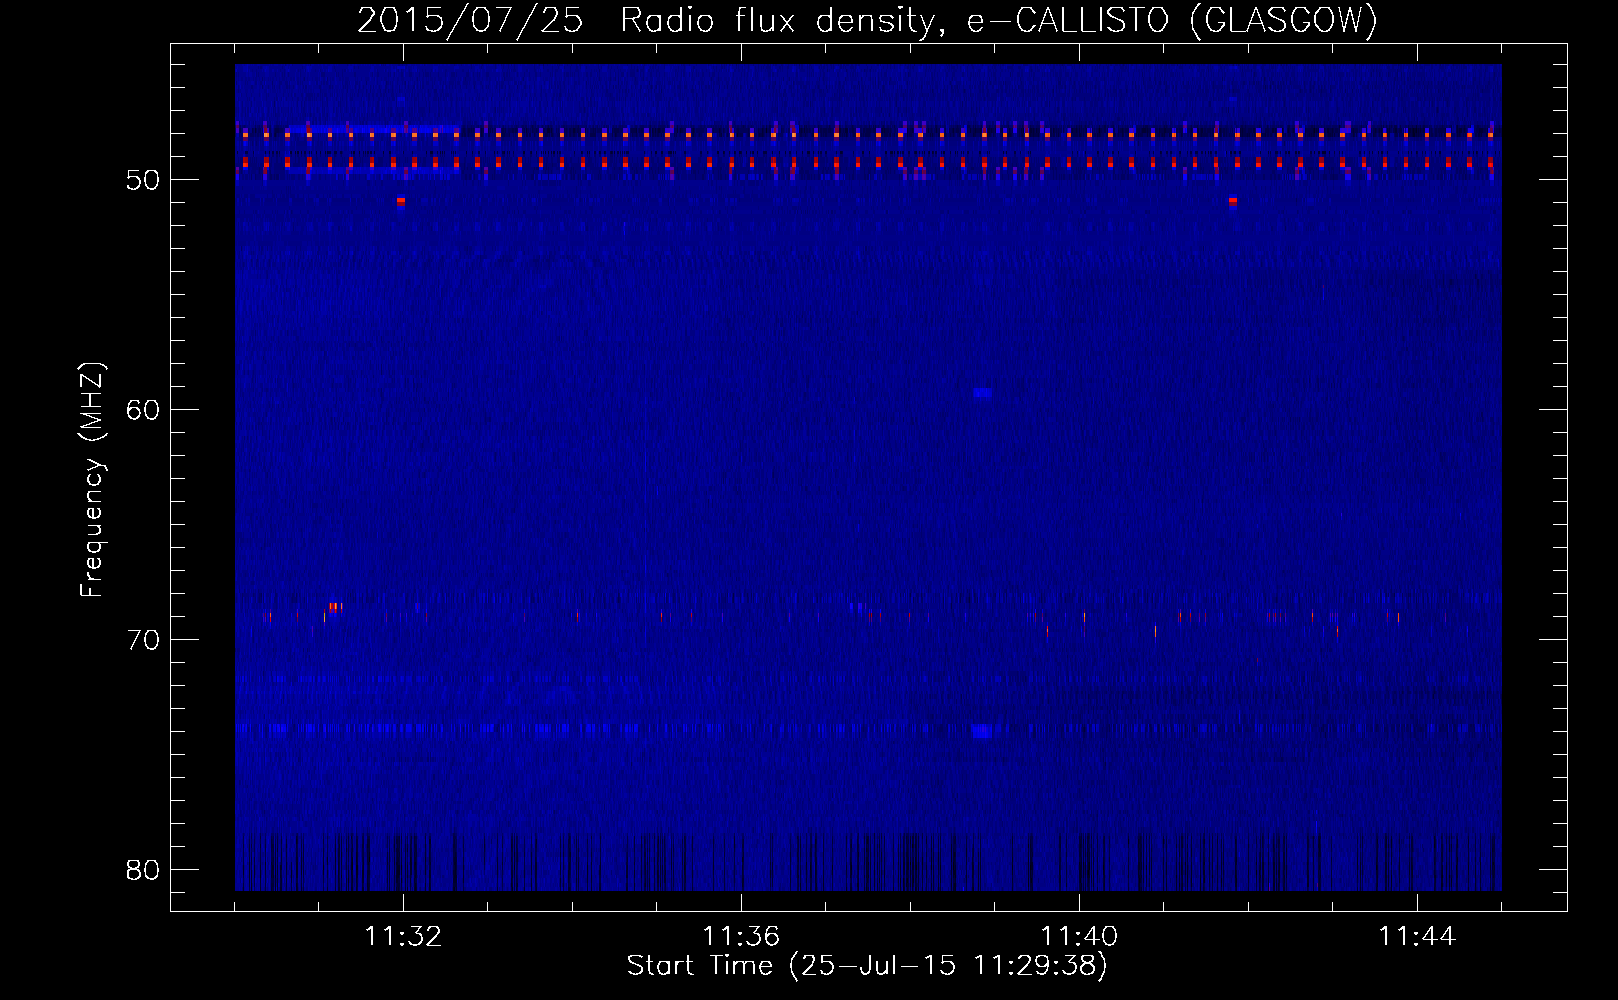
Task: Click the Frequency (MHZ) axis label
Action: [92, 480]
